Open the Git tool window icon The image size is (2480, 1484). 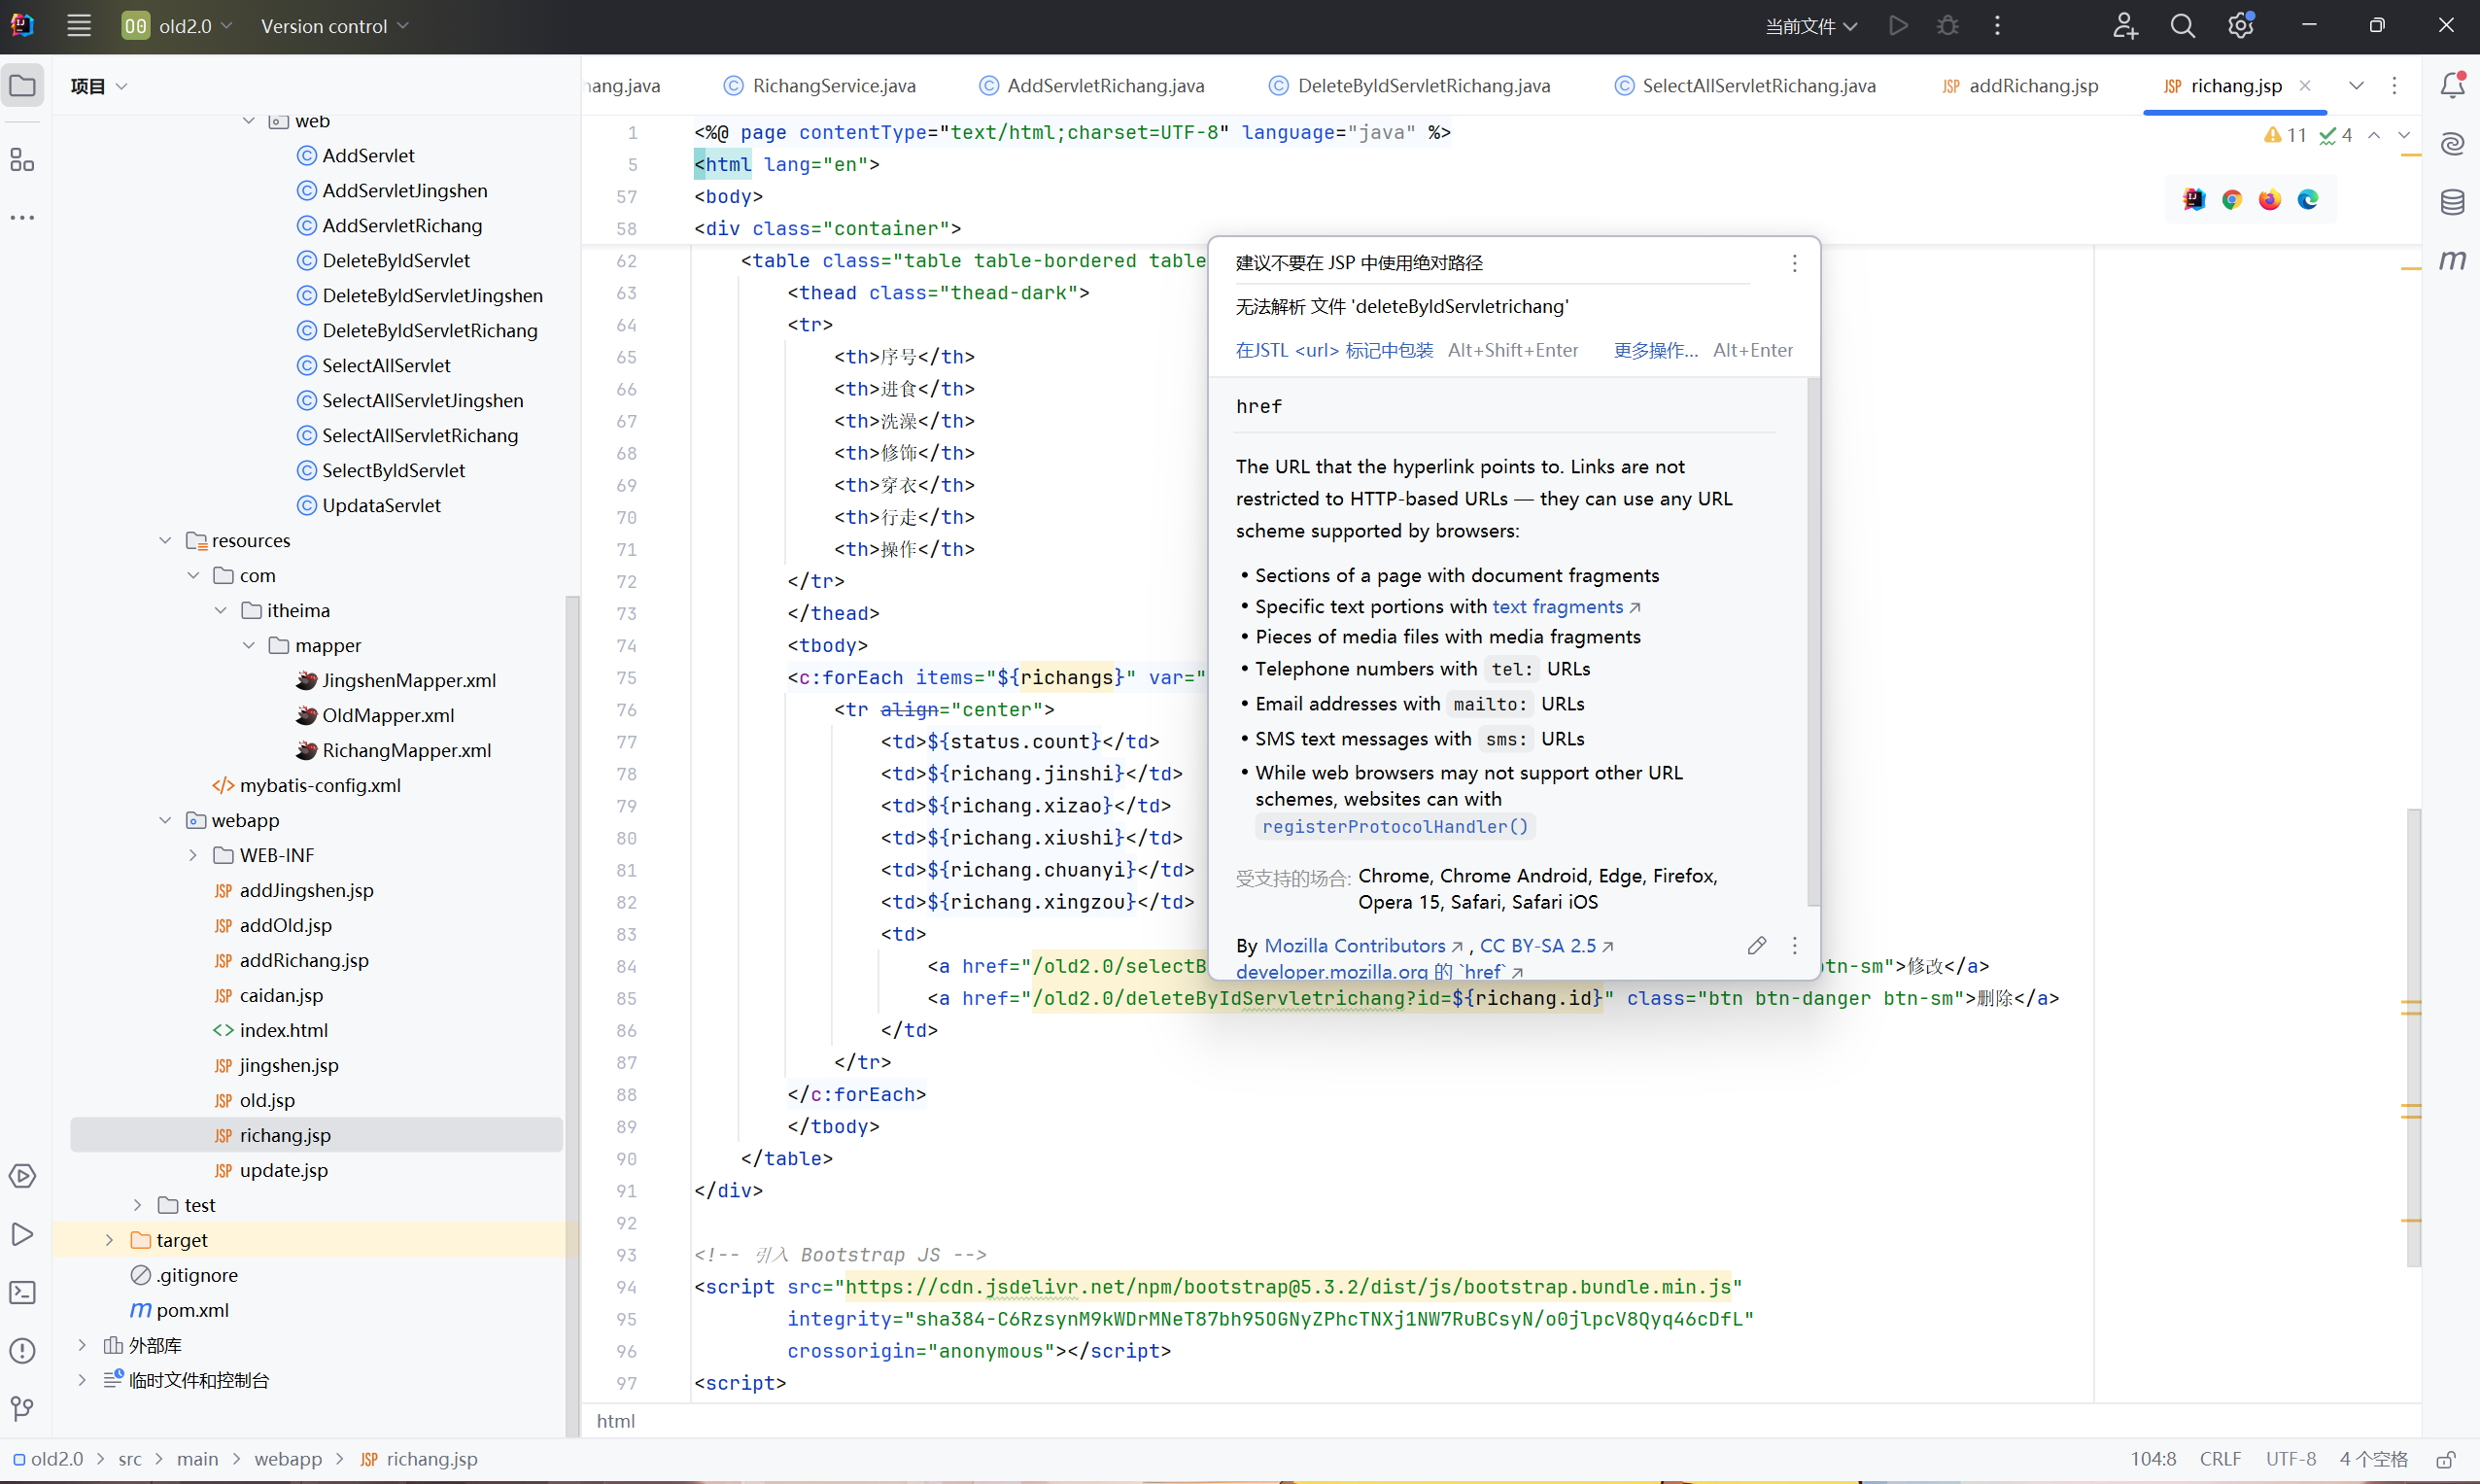[x=22, y=1409]
